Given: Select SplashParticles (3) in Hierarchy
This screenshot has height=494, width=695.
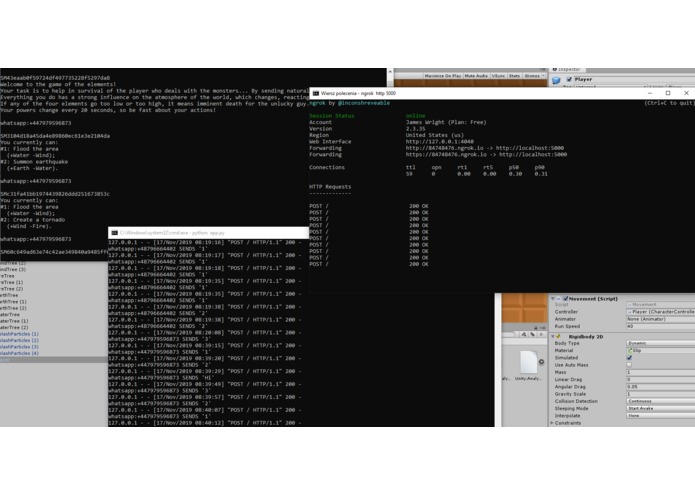Looking at the screenshot, I should click(19, 347).
